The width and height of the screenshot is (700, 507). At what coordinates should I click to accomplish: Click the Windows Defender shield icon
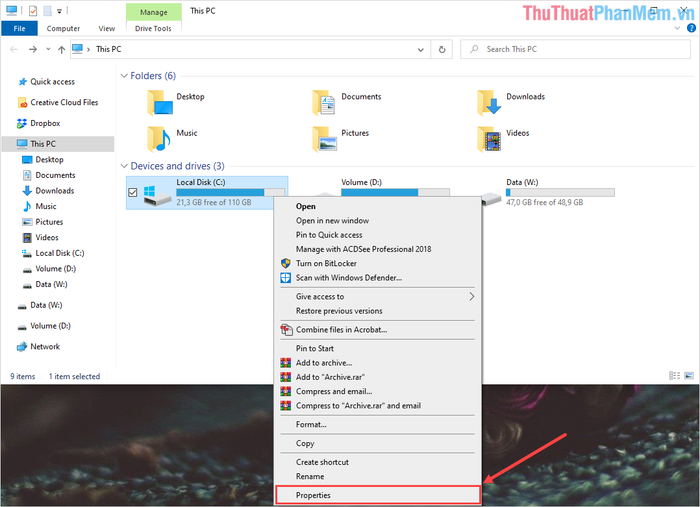[x=286, y=278]
